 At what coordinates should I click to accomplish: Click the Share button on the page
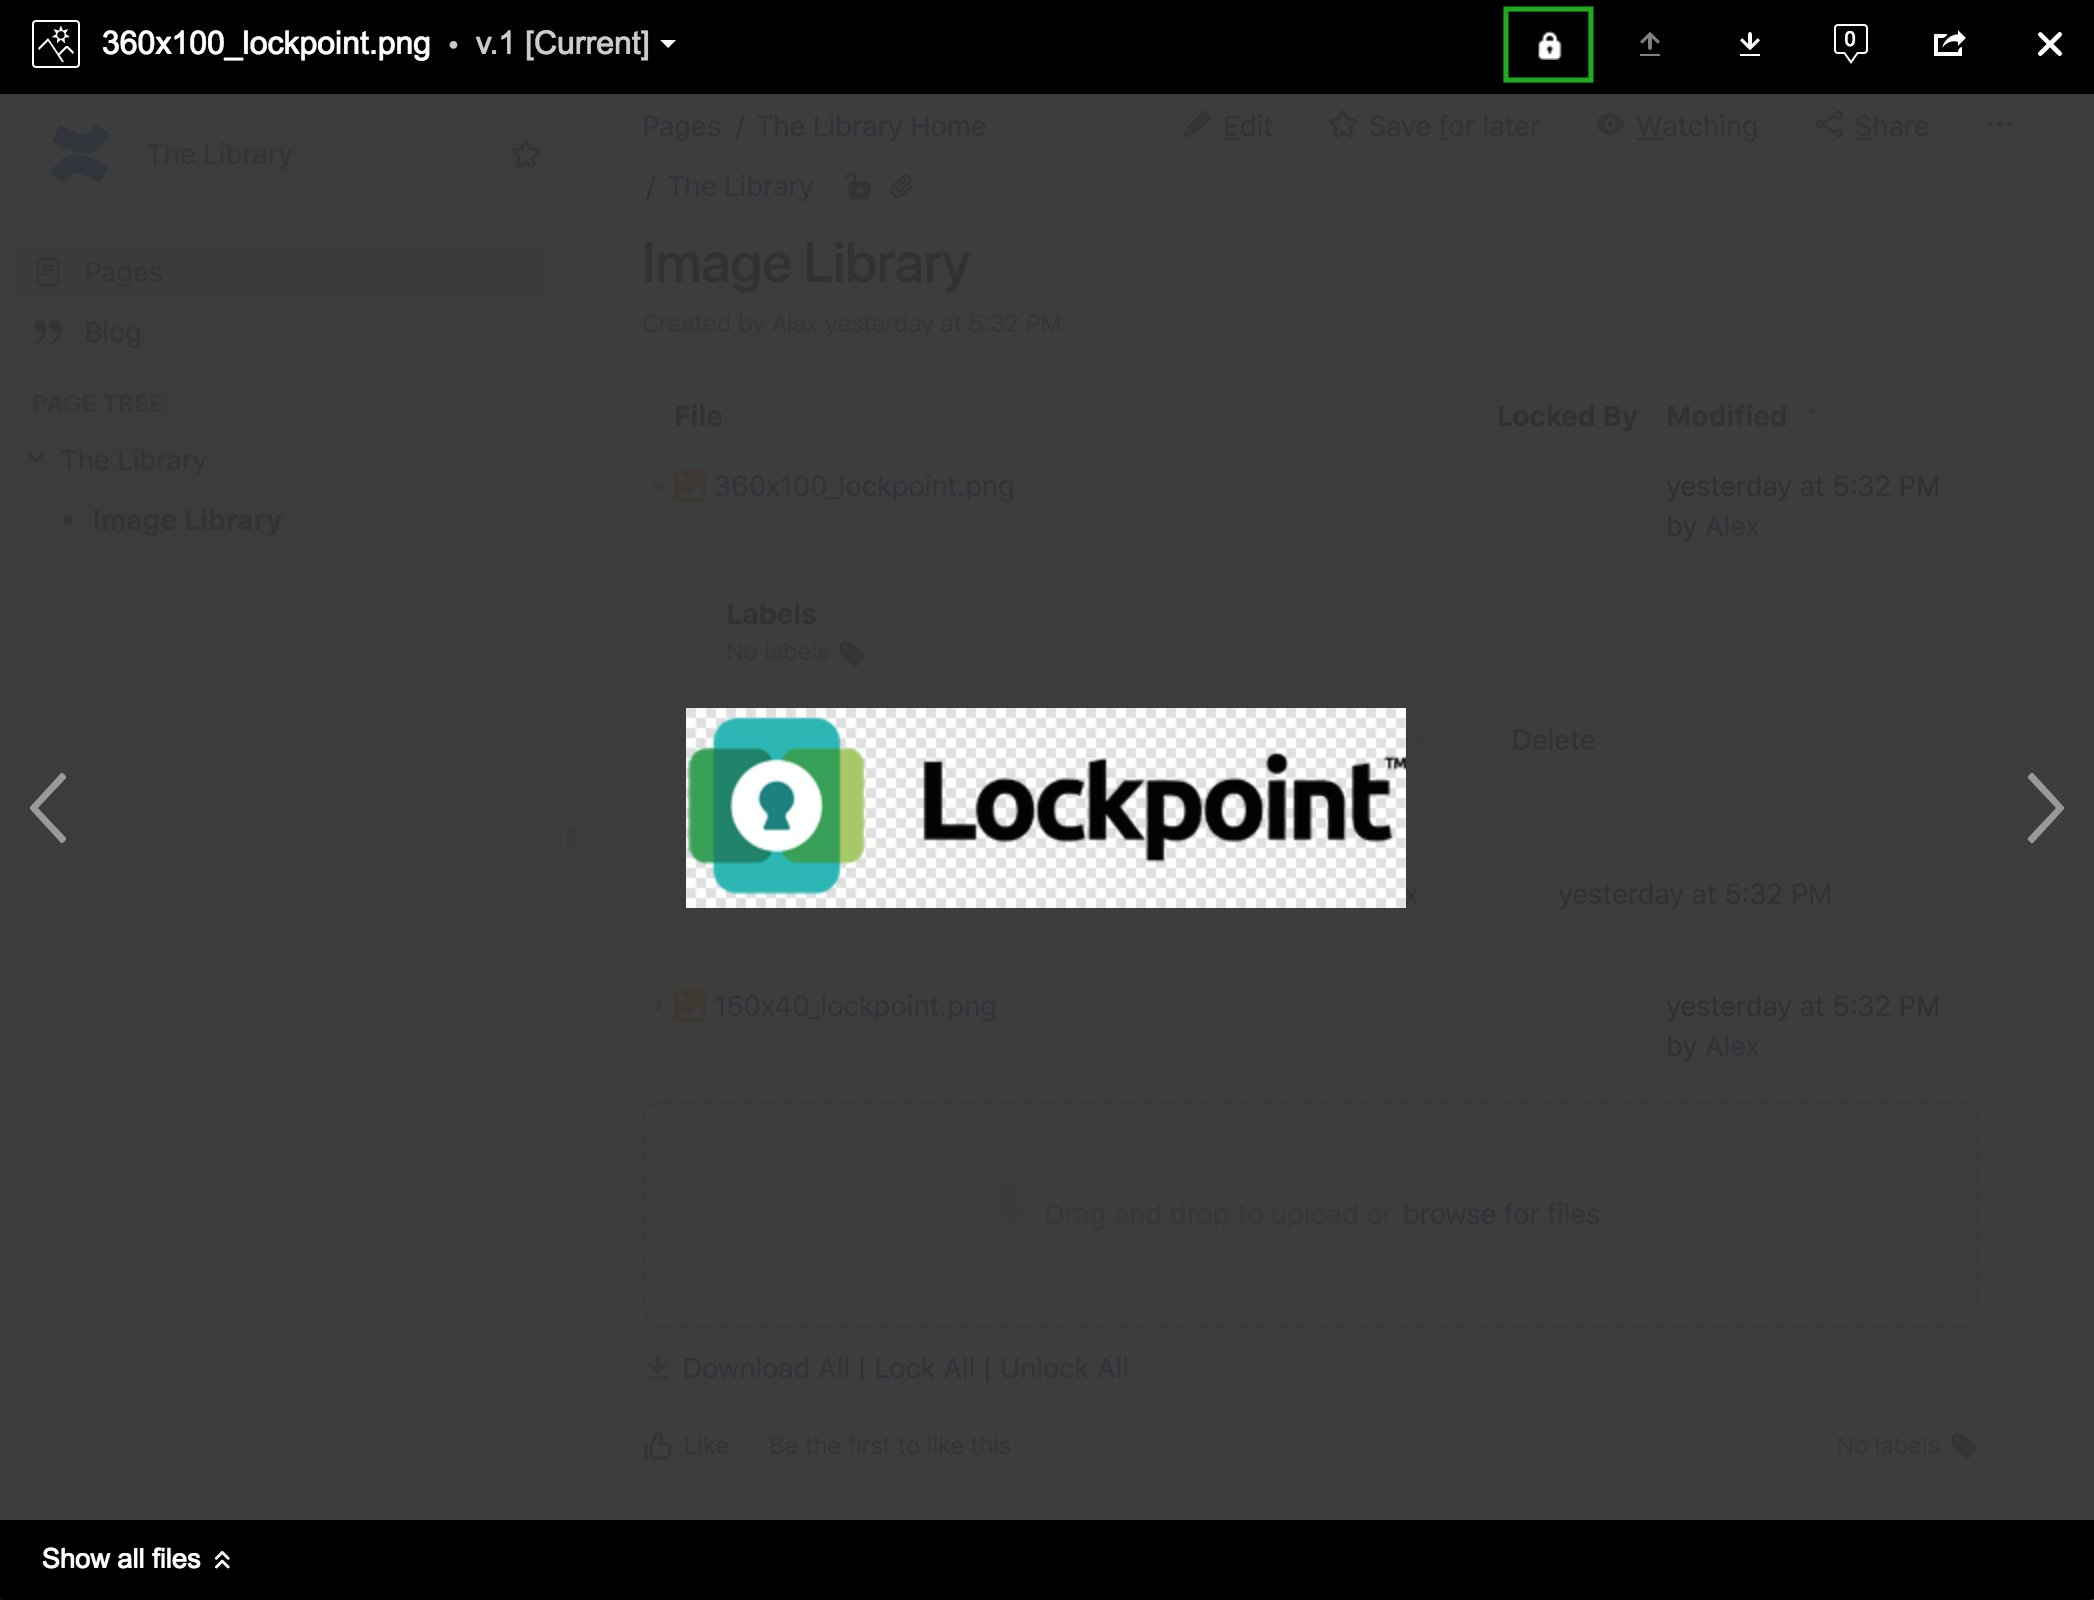tap(1872, 126)
